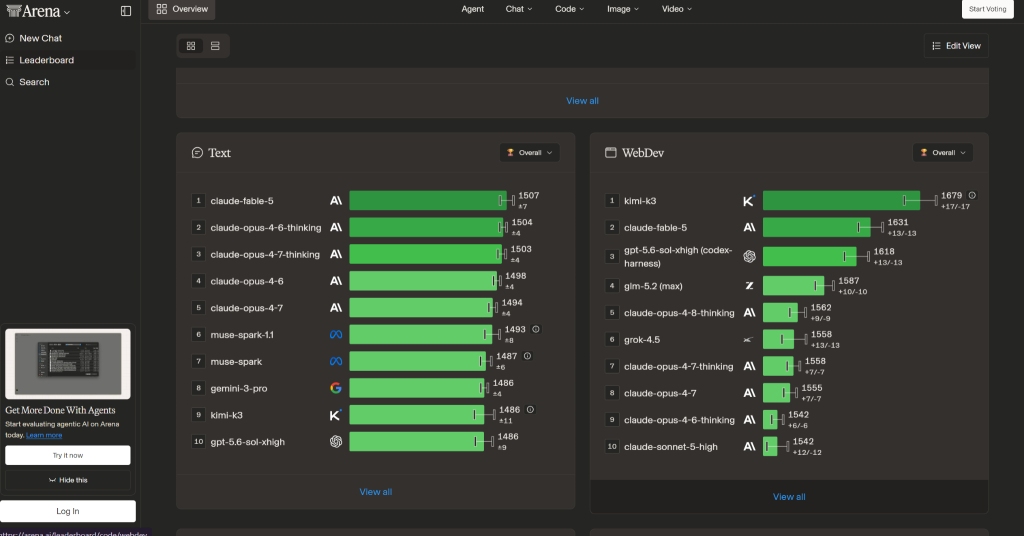Image resolution: width=1024 pixels, height=536 pixels.
Task: Click info icon next to muse-spark-1.1 score
Action: (x=536, y=329)
